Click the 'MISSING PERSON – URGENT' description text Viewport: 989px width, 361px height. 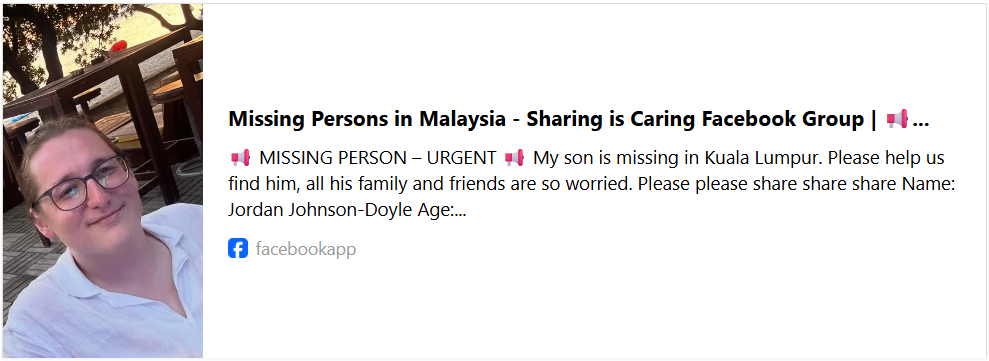[377, 157]
